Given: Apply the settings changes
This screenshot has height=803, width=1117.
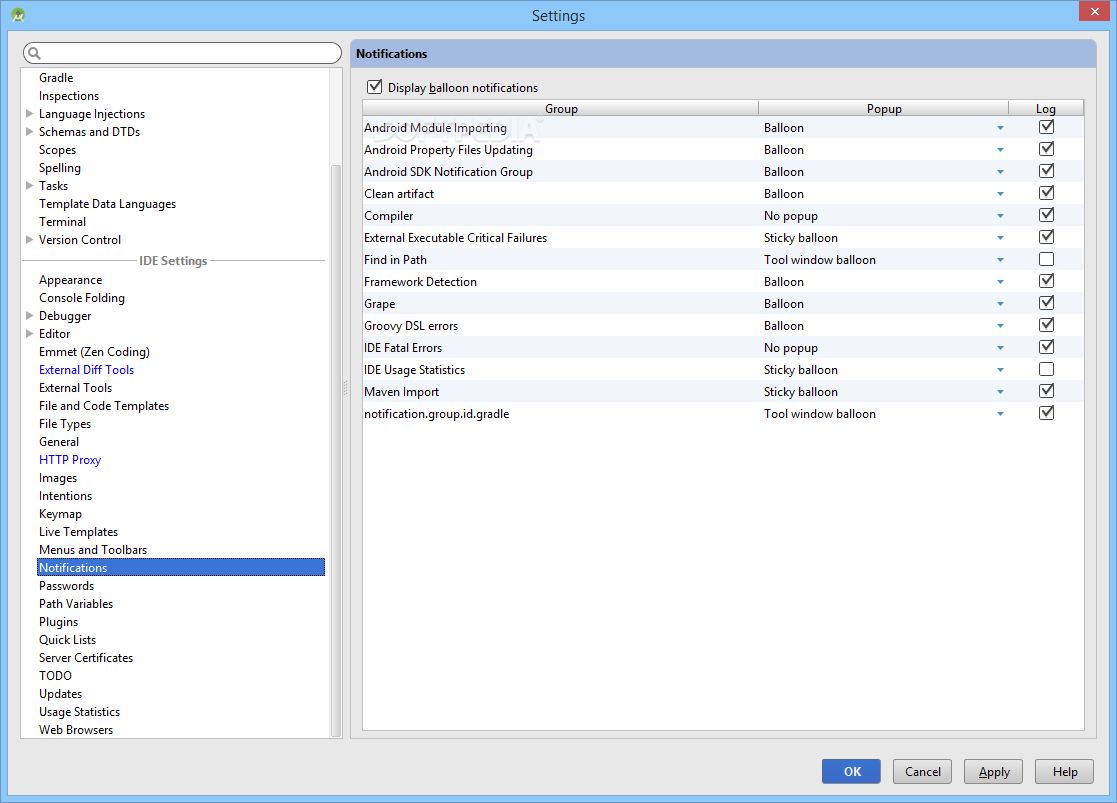Looking at the screenshot, I should click(994, 772).
